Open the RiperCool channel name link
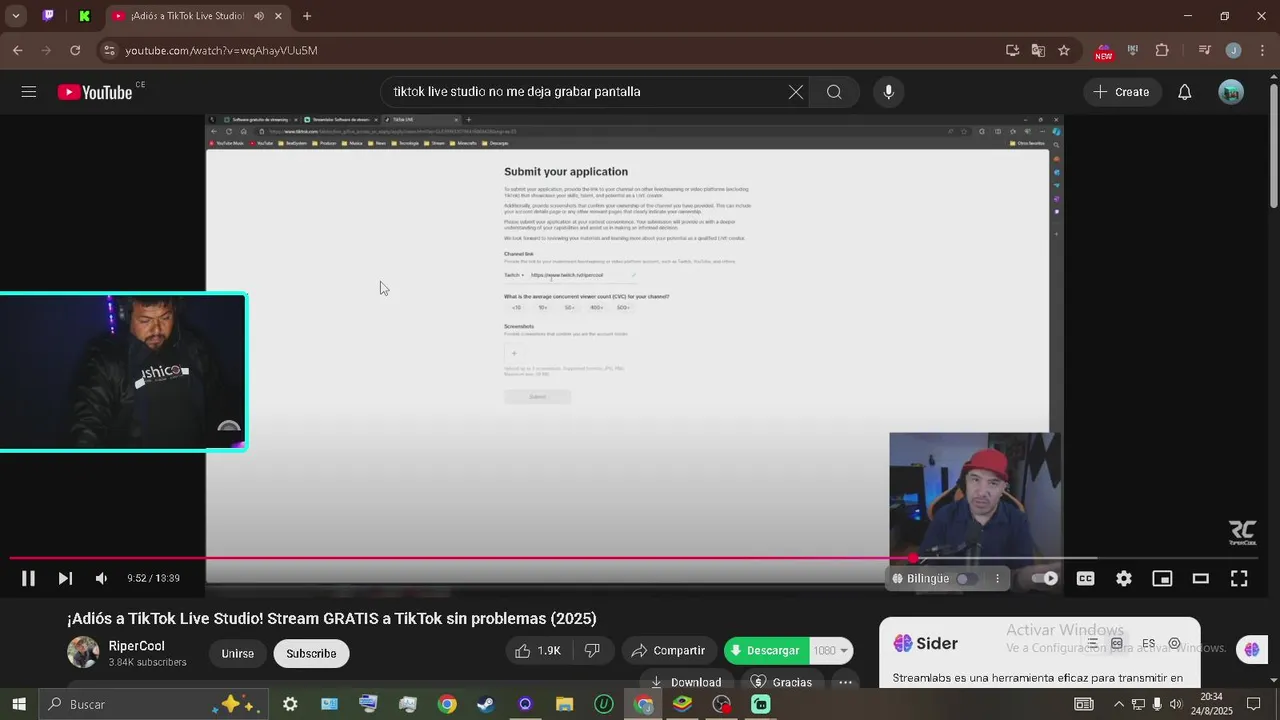1280x720 pixels. 137,646
